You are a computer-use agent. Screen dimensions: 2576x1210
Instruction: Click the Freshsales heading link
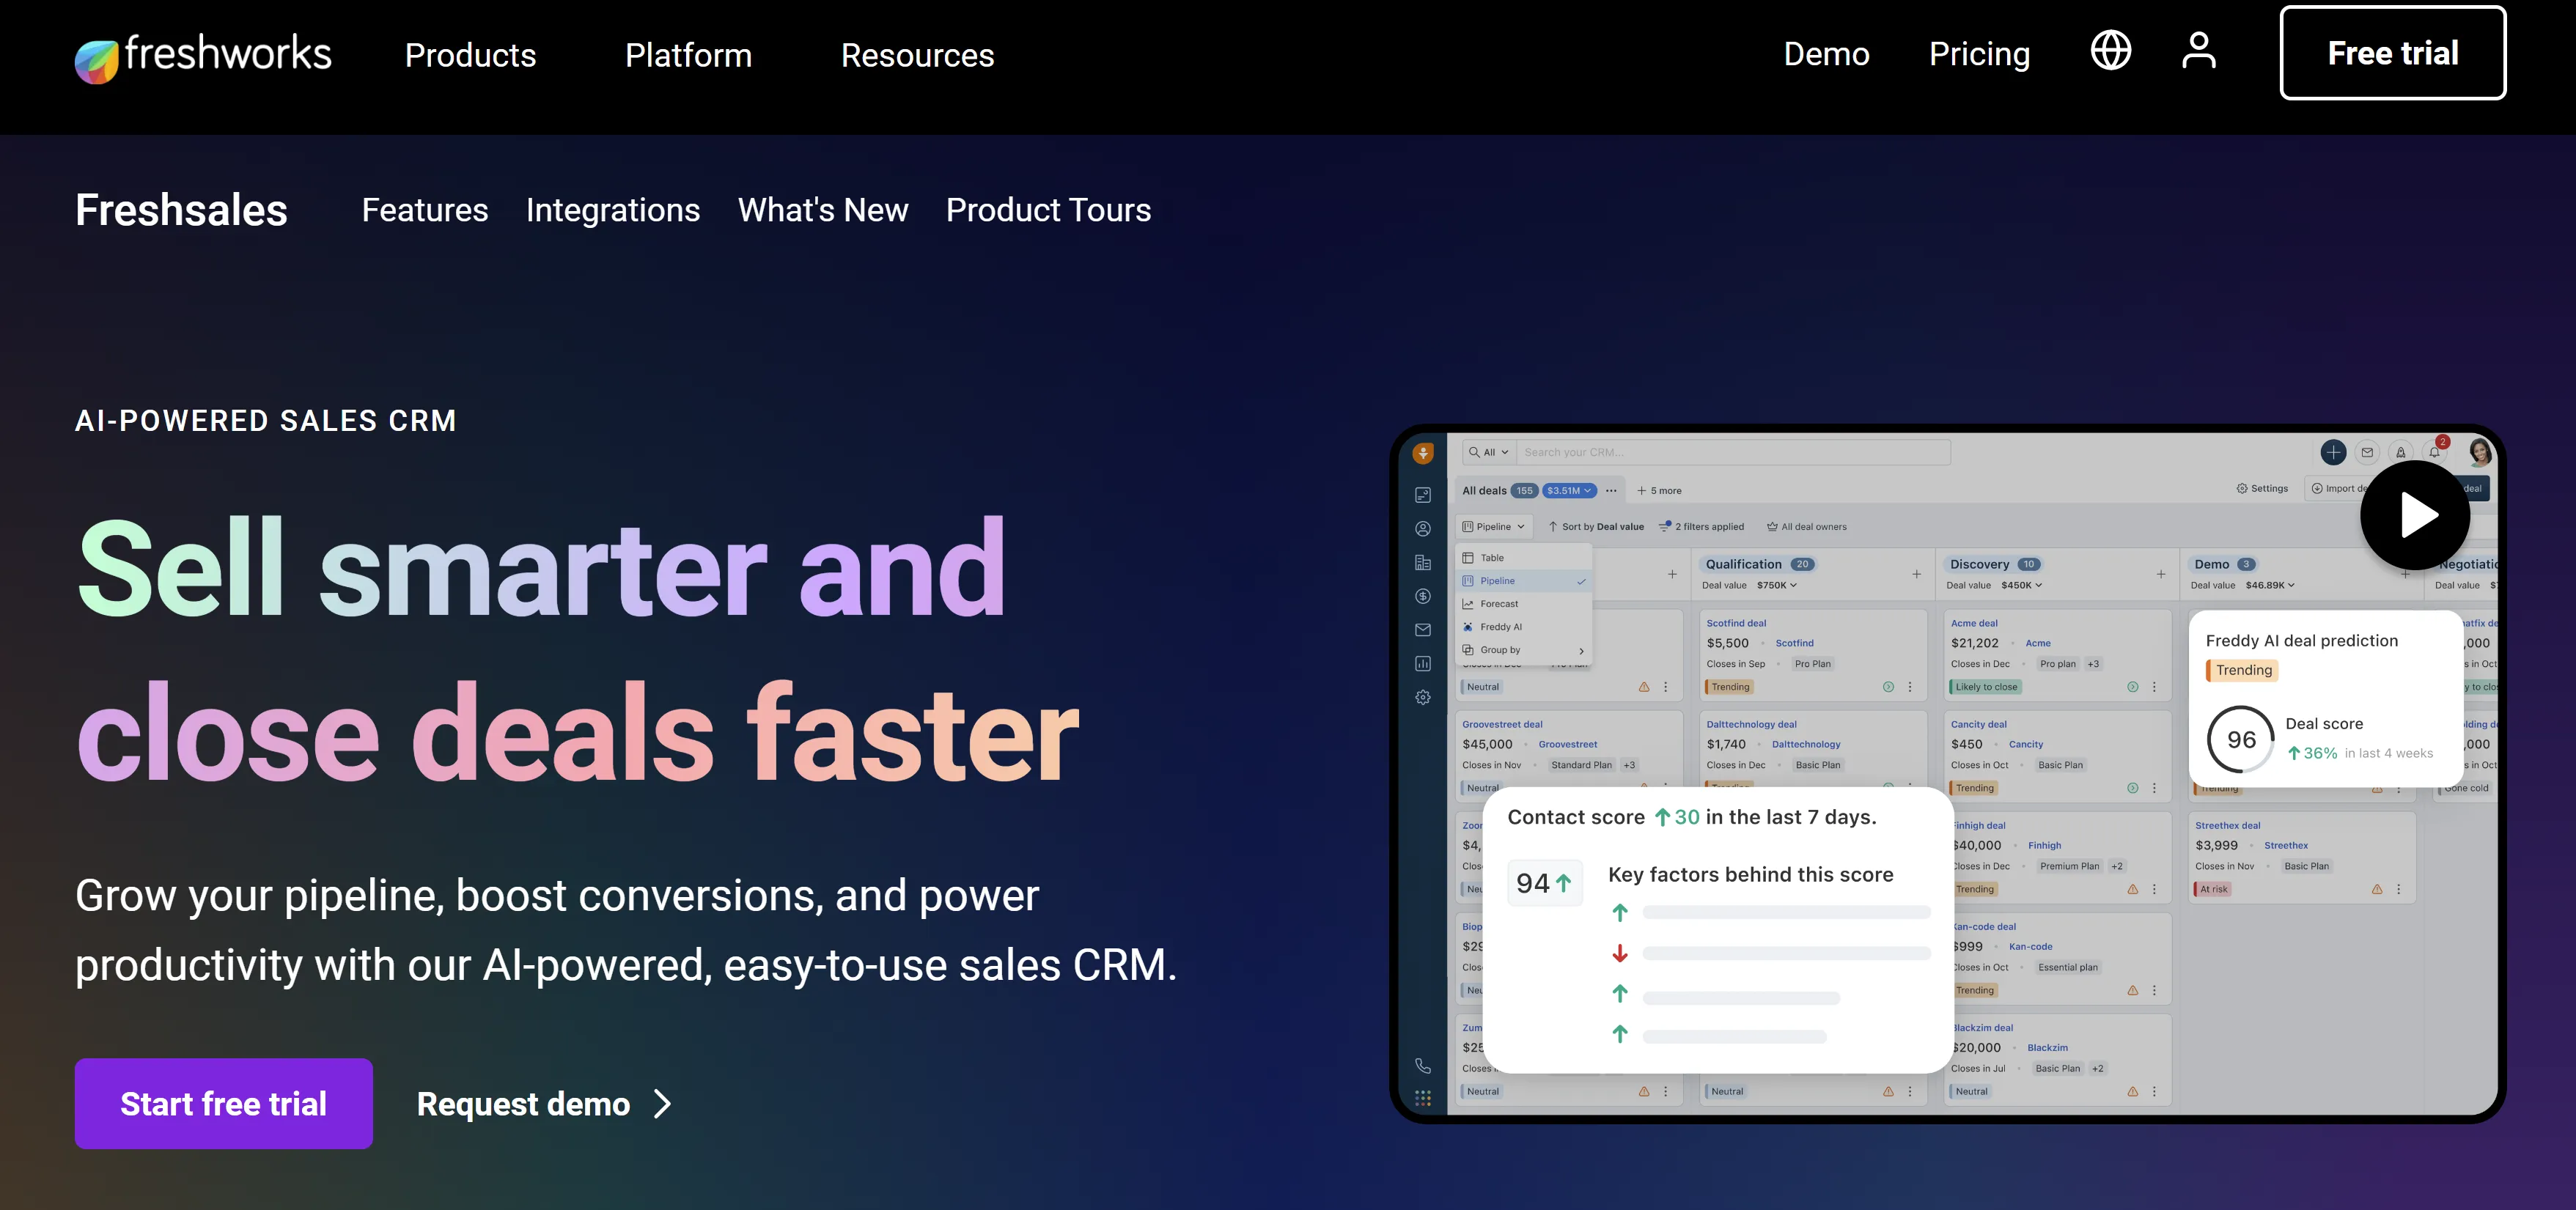(x=181, y=210)
